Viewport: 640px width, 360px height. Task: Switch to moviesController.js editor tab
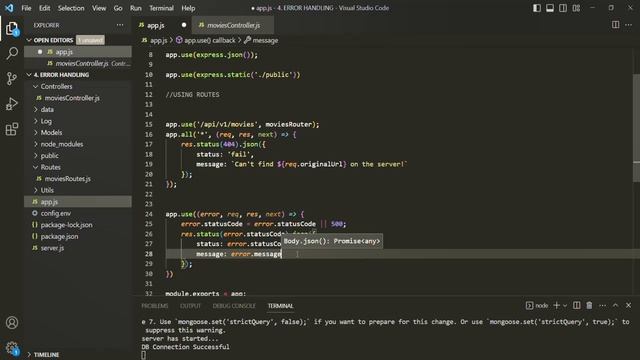point(233,25)
